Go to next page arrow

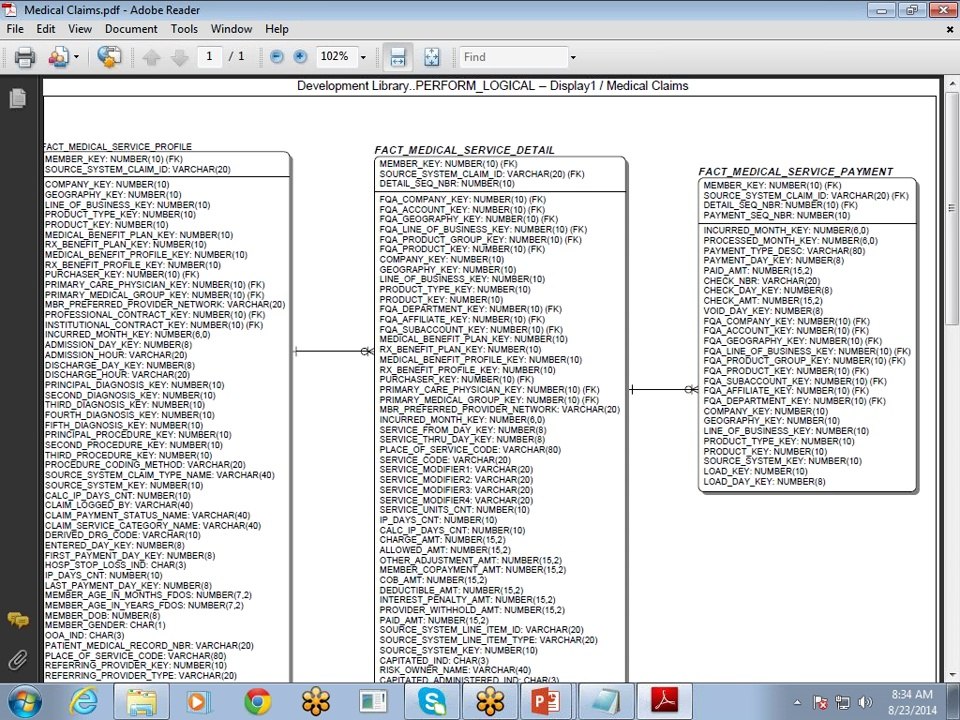179,58
